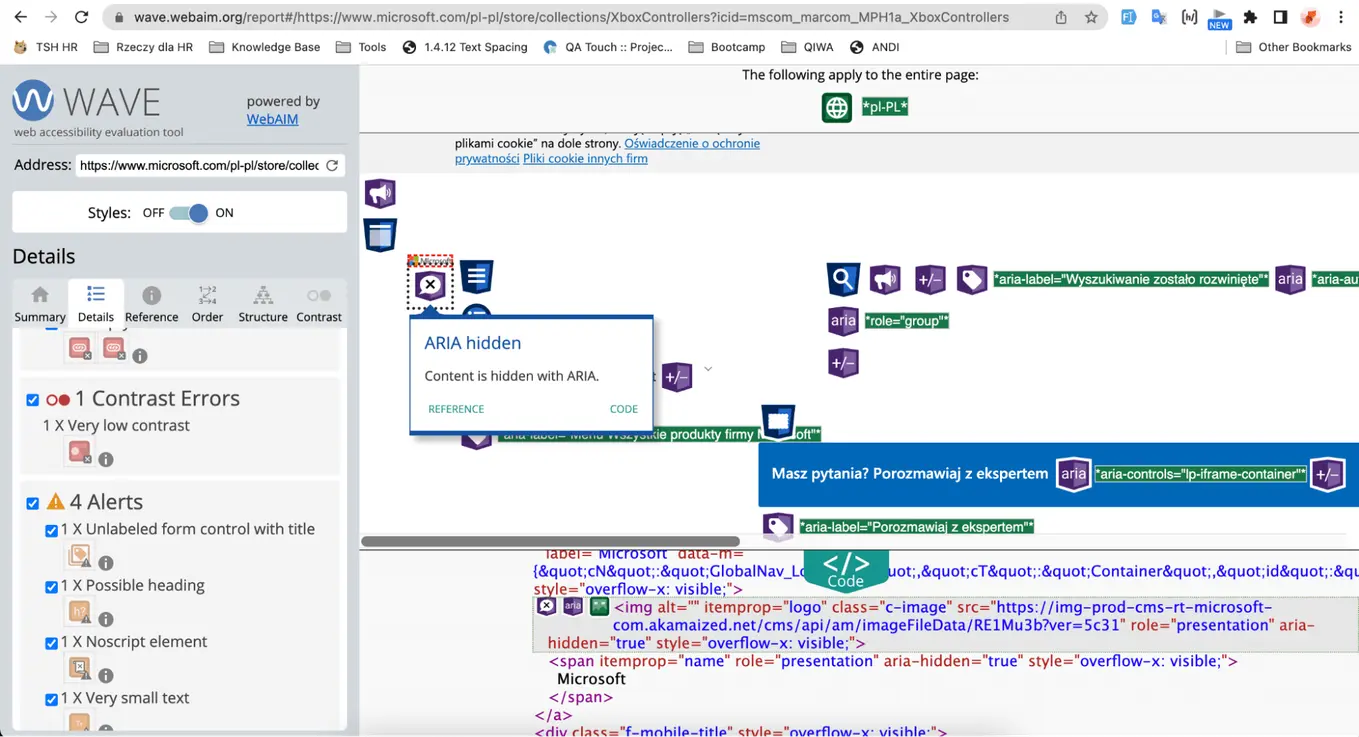Screen dimensions: 1359x737
Task: Uncheck the 4 Alerts checkbox
Action: point(32,502)
